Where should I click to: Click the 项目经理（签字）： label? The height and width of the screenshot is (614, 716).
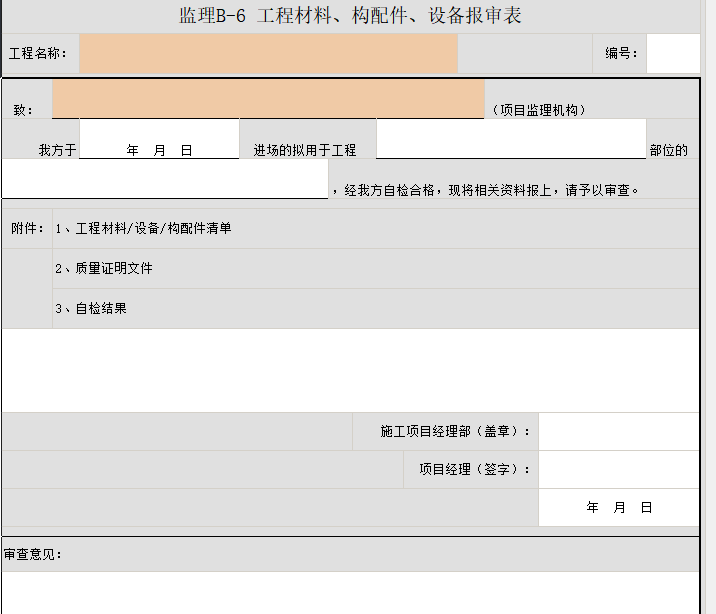coord(474,469)
